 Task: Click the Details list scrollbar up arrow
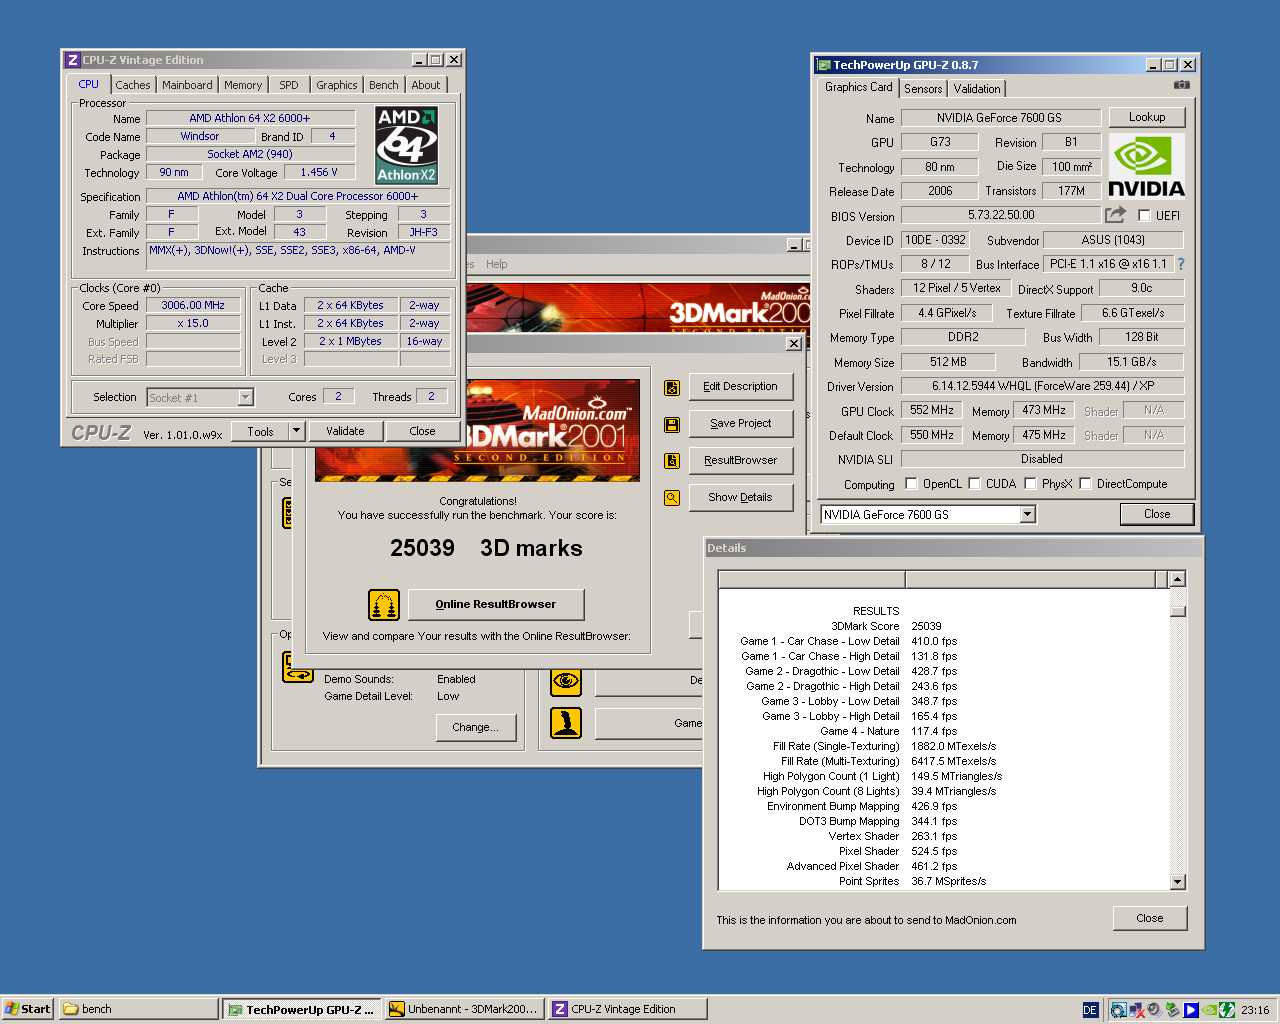coord(1177,579)
